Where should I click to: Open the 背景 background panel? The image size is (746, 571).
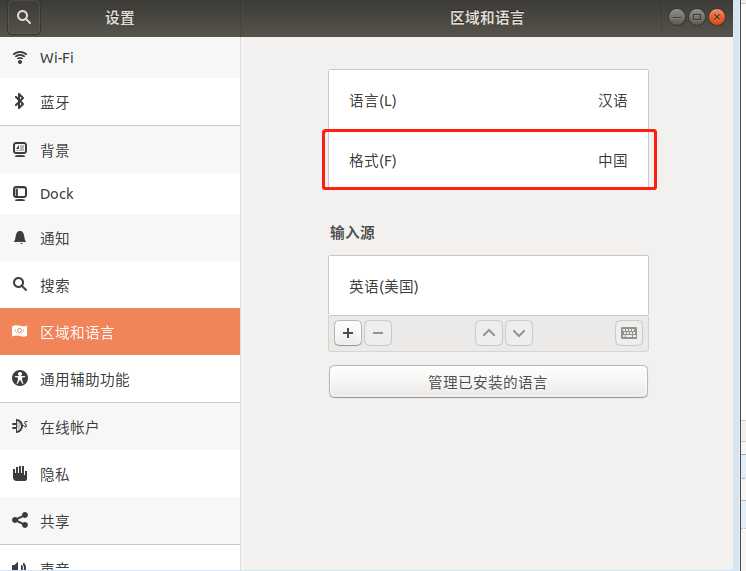tap(120, 150)
